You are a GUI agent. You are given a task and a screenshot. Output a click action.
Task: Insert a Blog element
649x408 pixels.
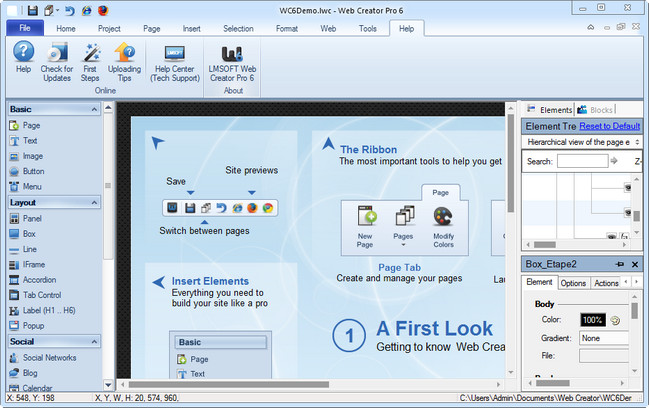point(24,373)
